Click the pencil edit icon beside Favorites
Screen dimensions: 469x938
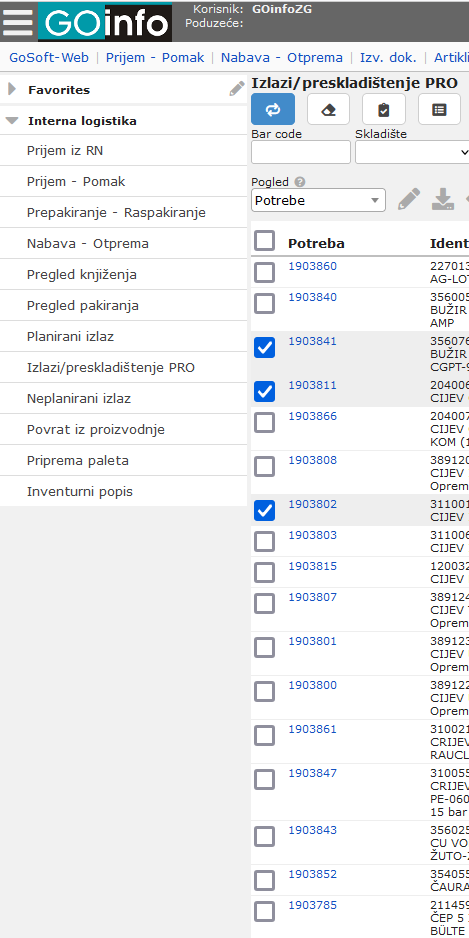click(237, 89)
